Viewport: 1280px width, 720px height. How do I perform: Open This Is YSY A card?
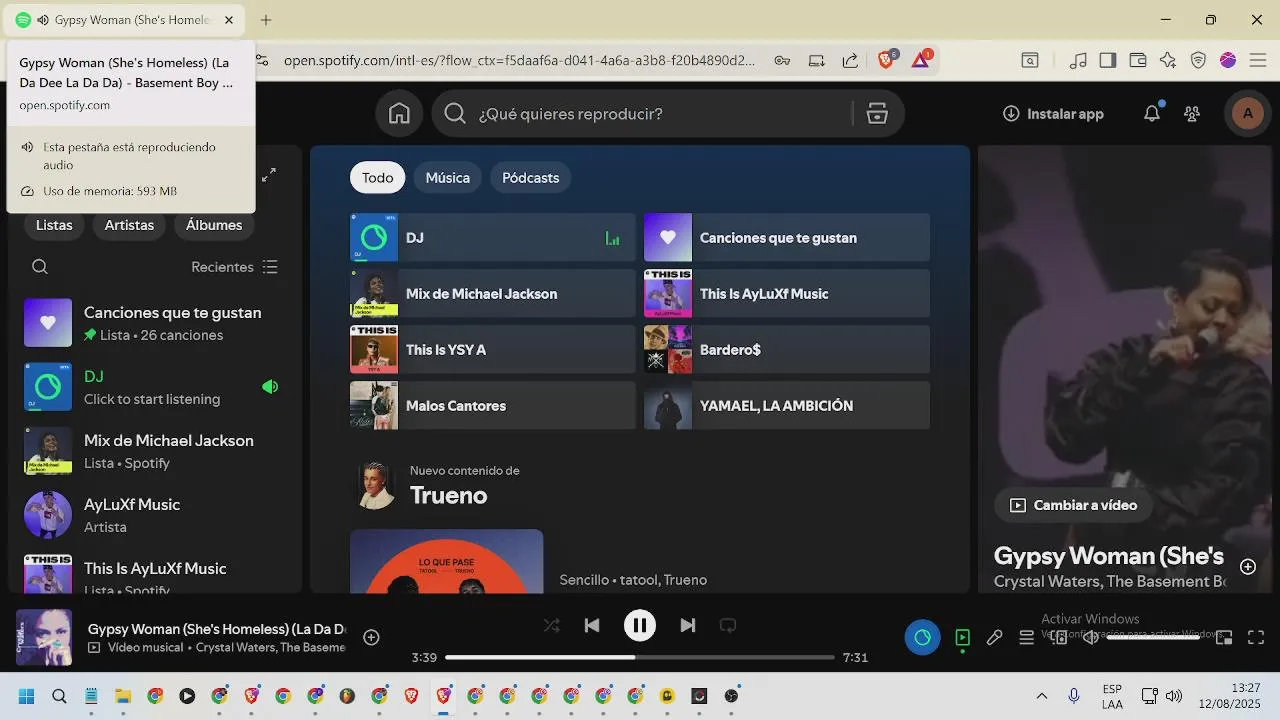493,350
